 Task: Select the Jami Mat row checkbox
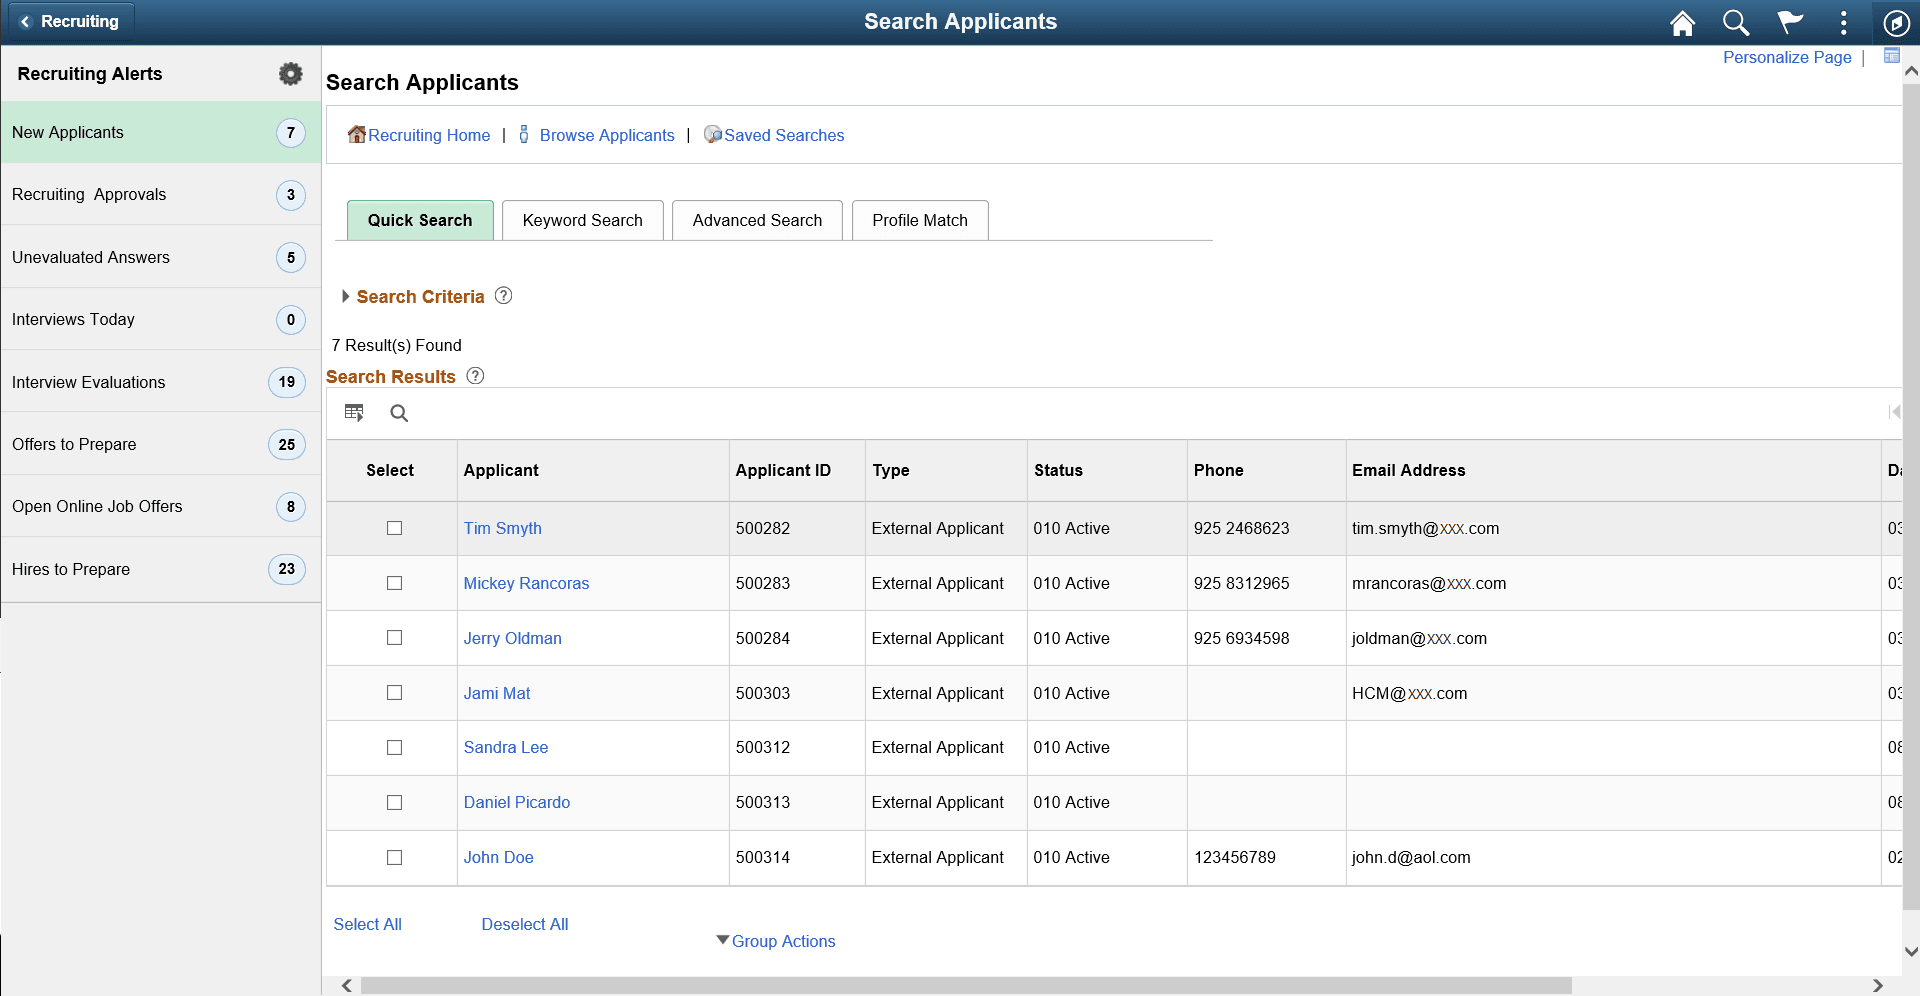pos(395,693)
